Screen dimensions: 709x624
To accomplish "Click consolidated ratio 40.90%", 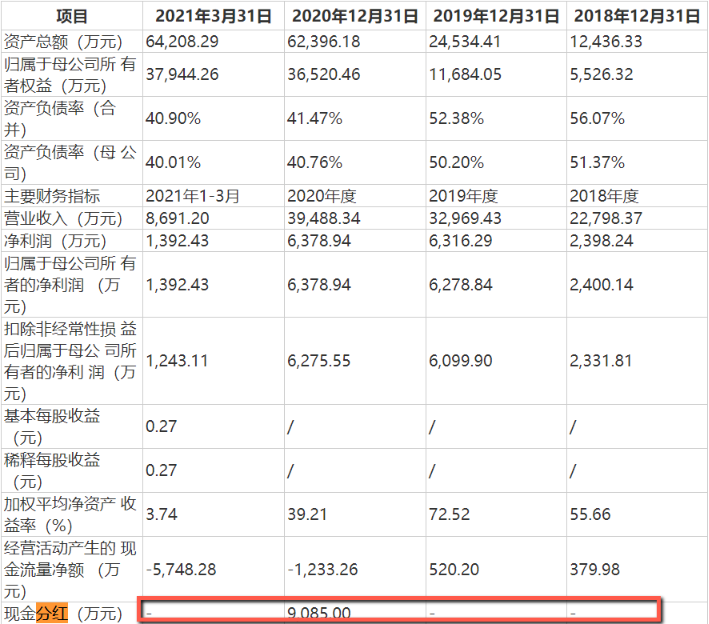I will [173, 118].
